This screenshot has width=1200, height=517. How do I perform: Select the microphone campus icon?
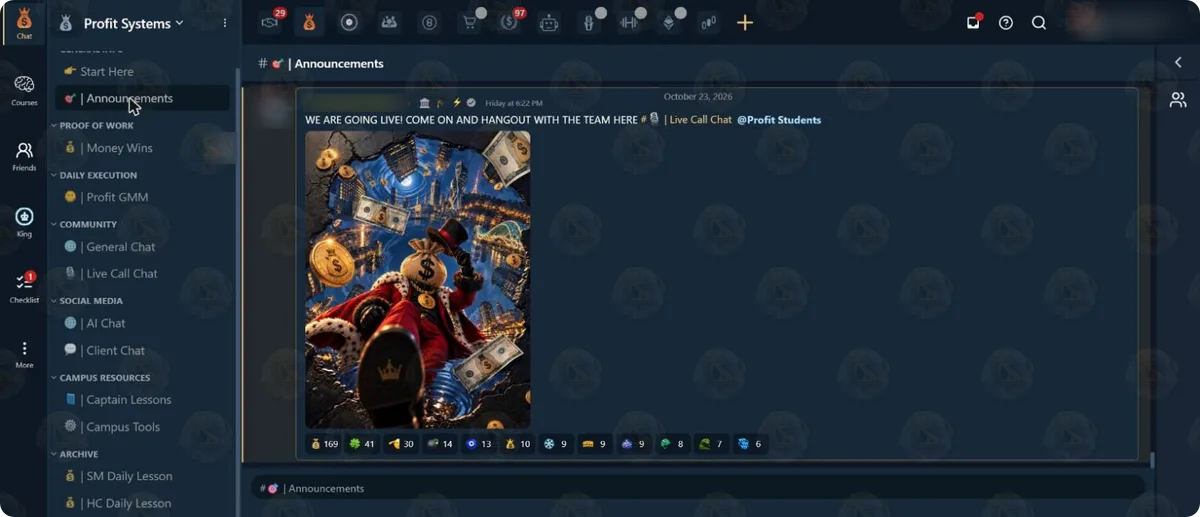coord(589,22)
